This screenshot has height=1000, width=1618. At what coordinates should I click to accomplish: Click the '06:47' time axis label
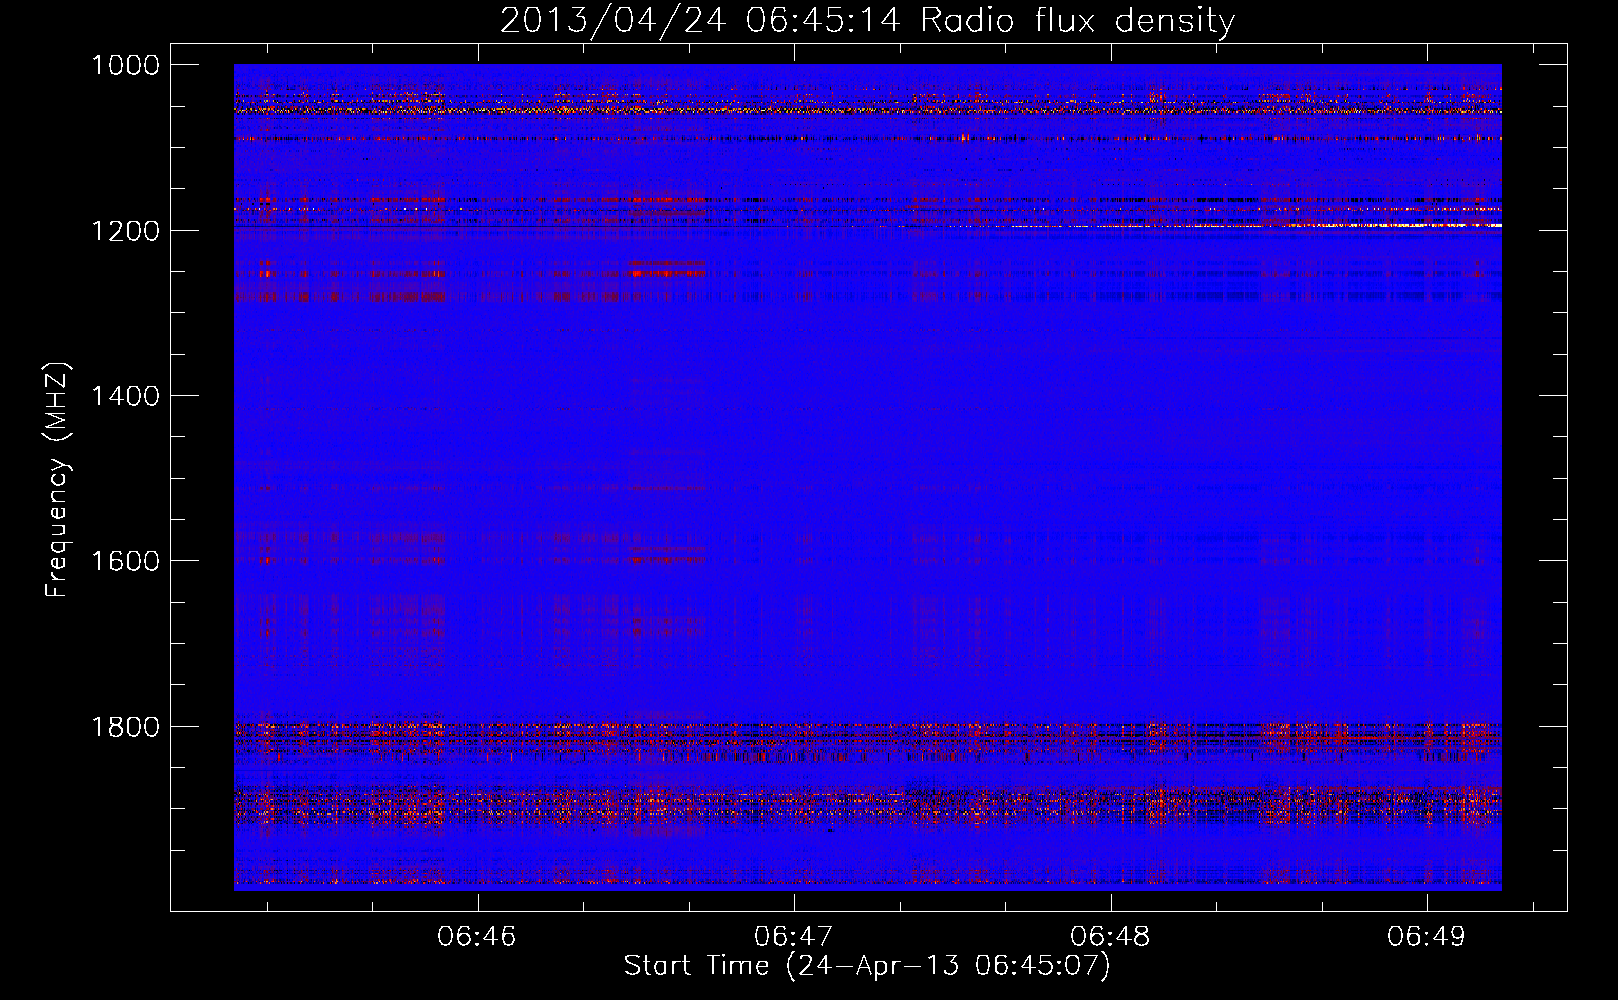pyautogui.click(x=793, y=936)
